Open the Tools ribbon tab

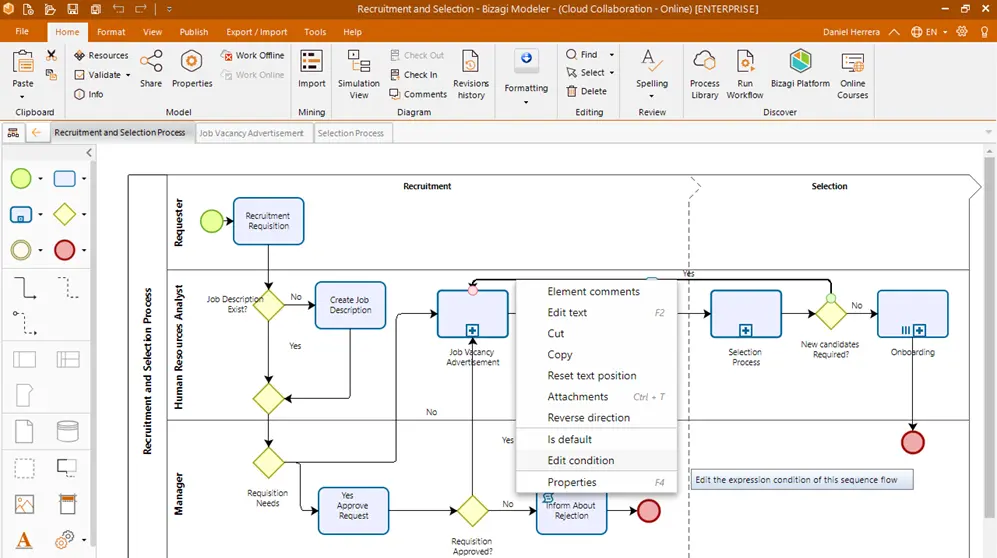[x=315, y=32]
